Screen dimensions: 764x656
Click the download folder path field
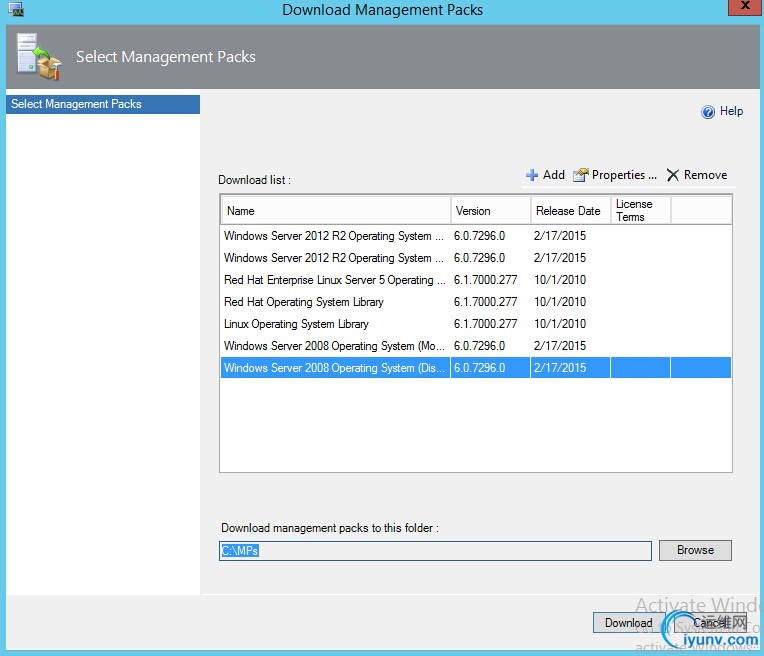[x=435, y=551]
